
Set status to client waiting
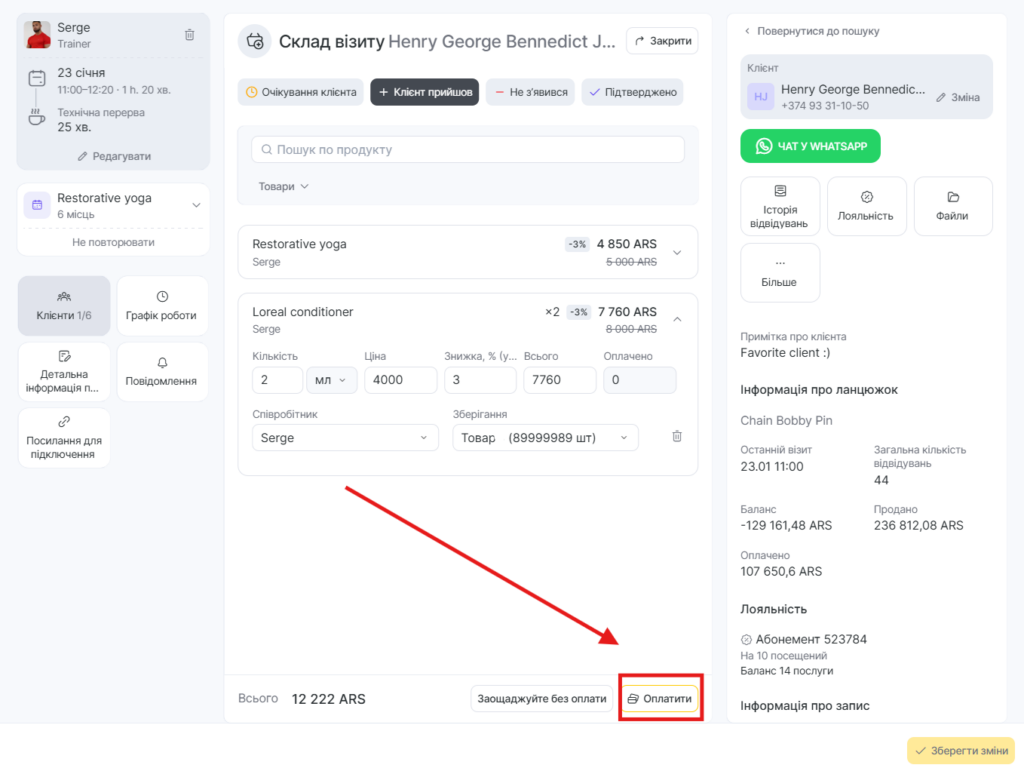coord(300,92)
